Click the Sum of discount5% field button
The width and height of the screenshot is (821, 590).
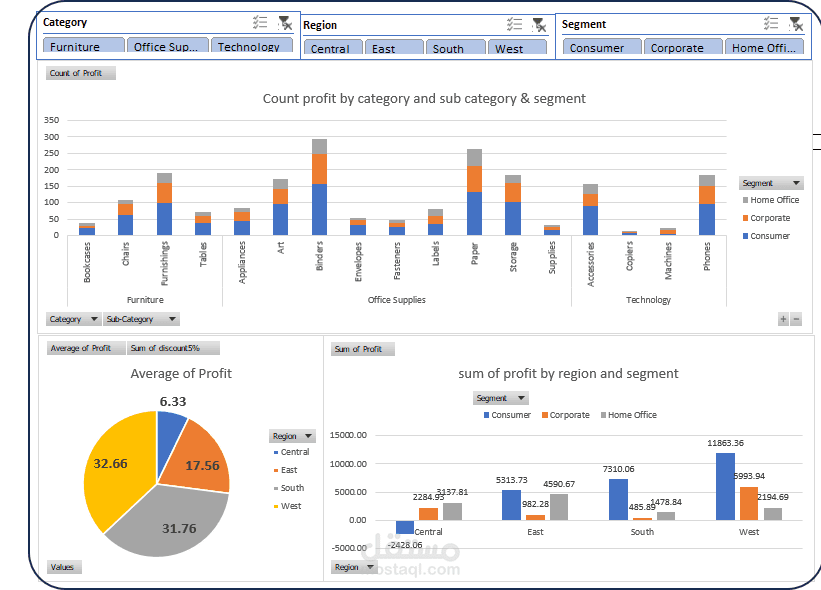click(x=173, y=348)
